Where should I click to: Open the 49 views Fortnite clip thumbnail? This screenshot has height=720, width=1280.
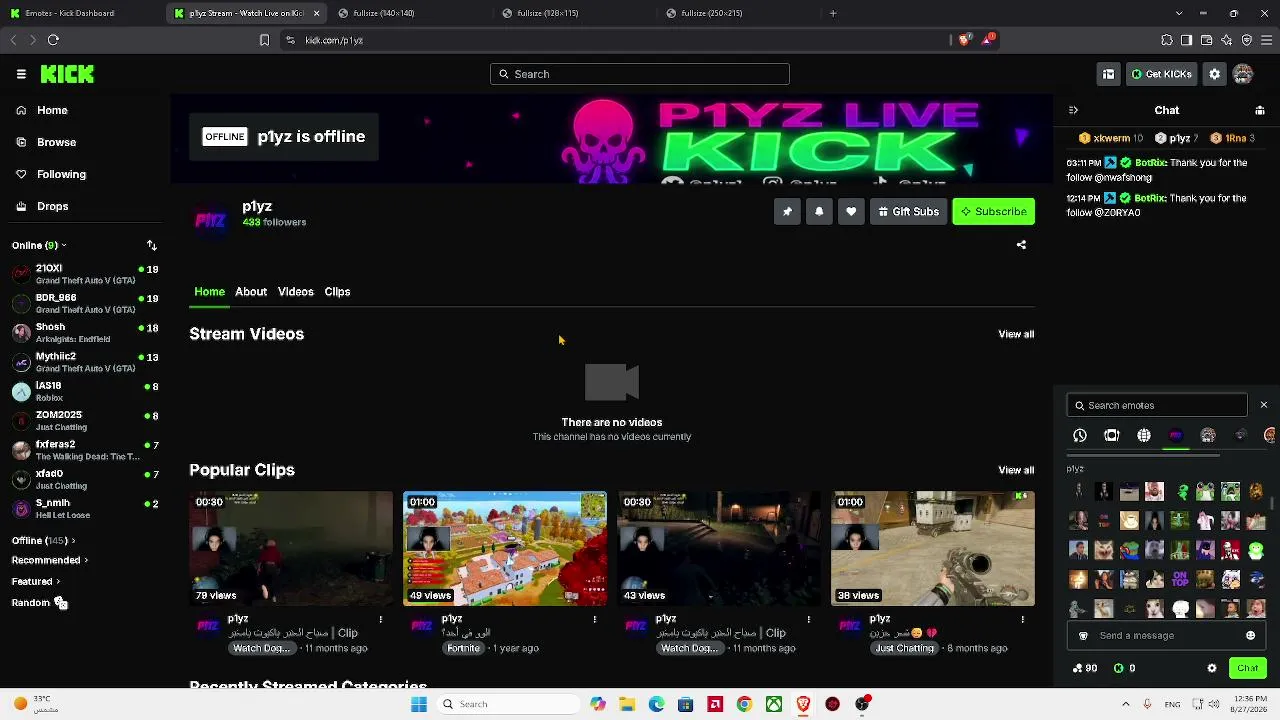(505, 548)
